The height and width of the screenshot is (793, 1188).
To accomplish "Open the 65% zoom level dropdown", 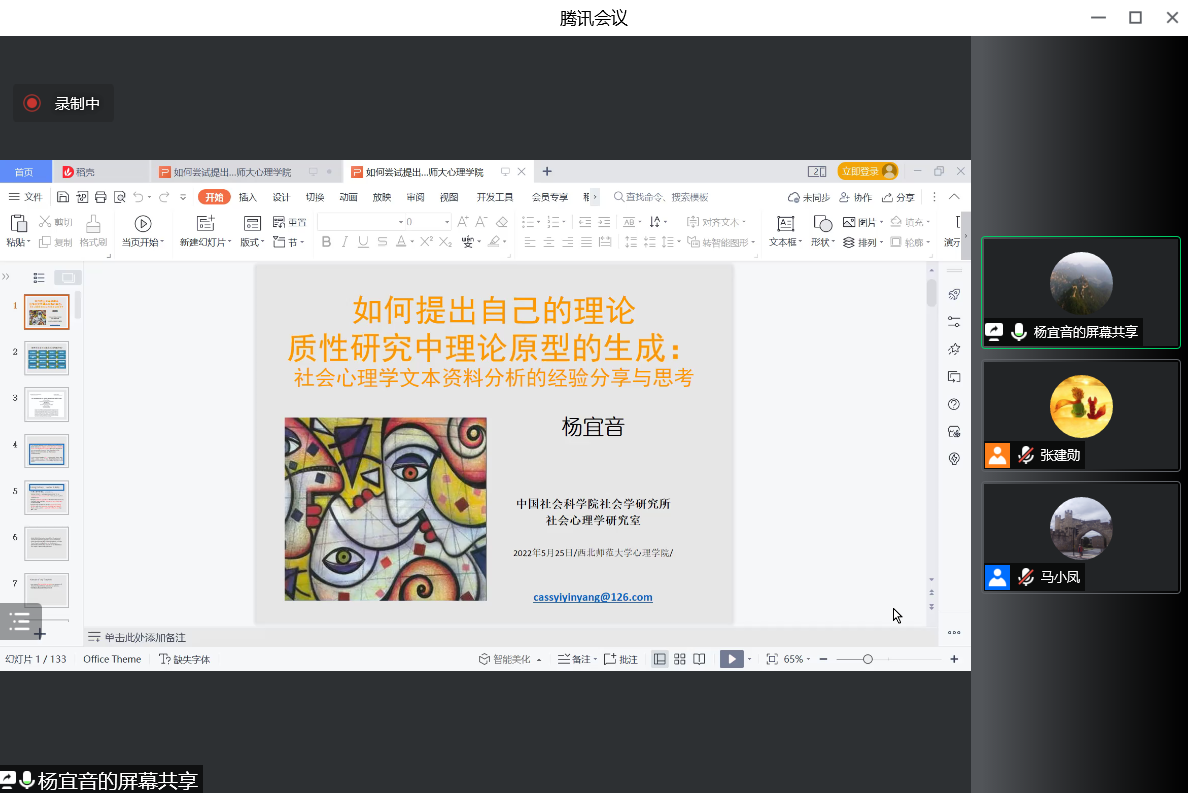I will [x=793, y=659].
